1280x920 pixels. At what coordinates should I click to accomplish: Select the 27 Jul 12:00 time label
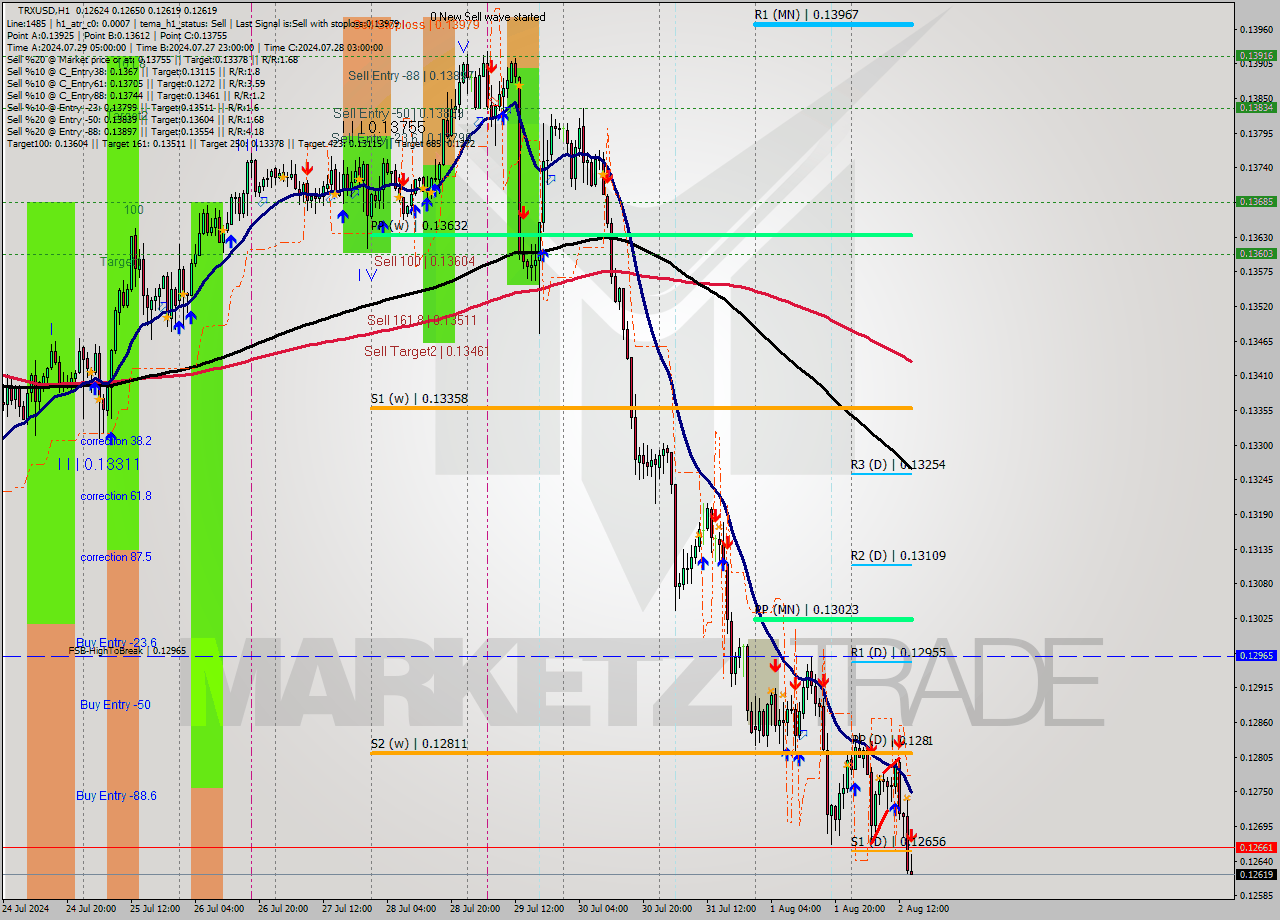347,909
